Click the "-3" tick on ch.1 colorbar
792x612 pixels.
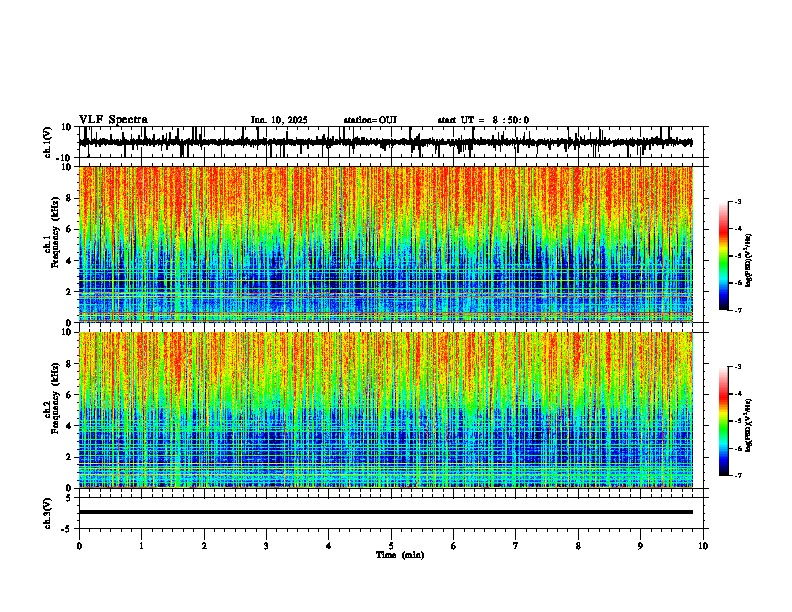[x=738, y=202]
